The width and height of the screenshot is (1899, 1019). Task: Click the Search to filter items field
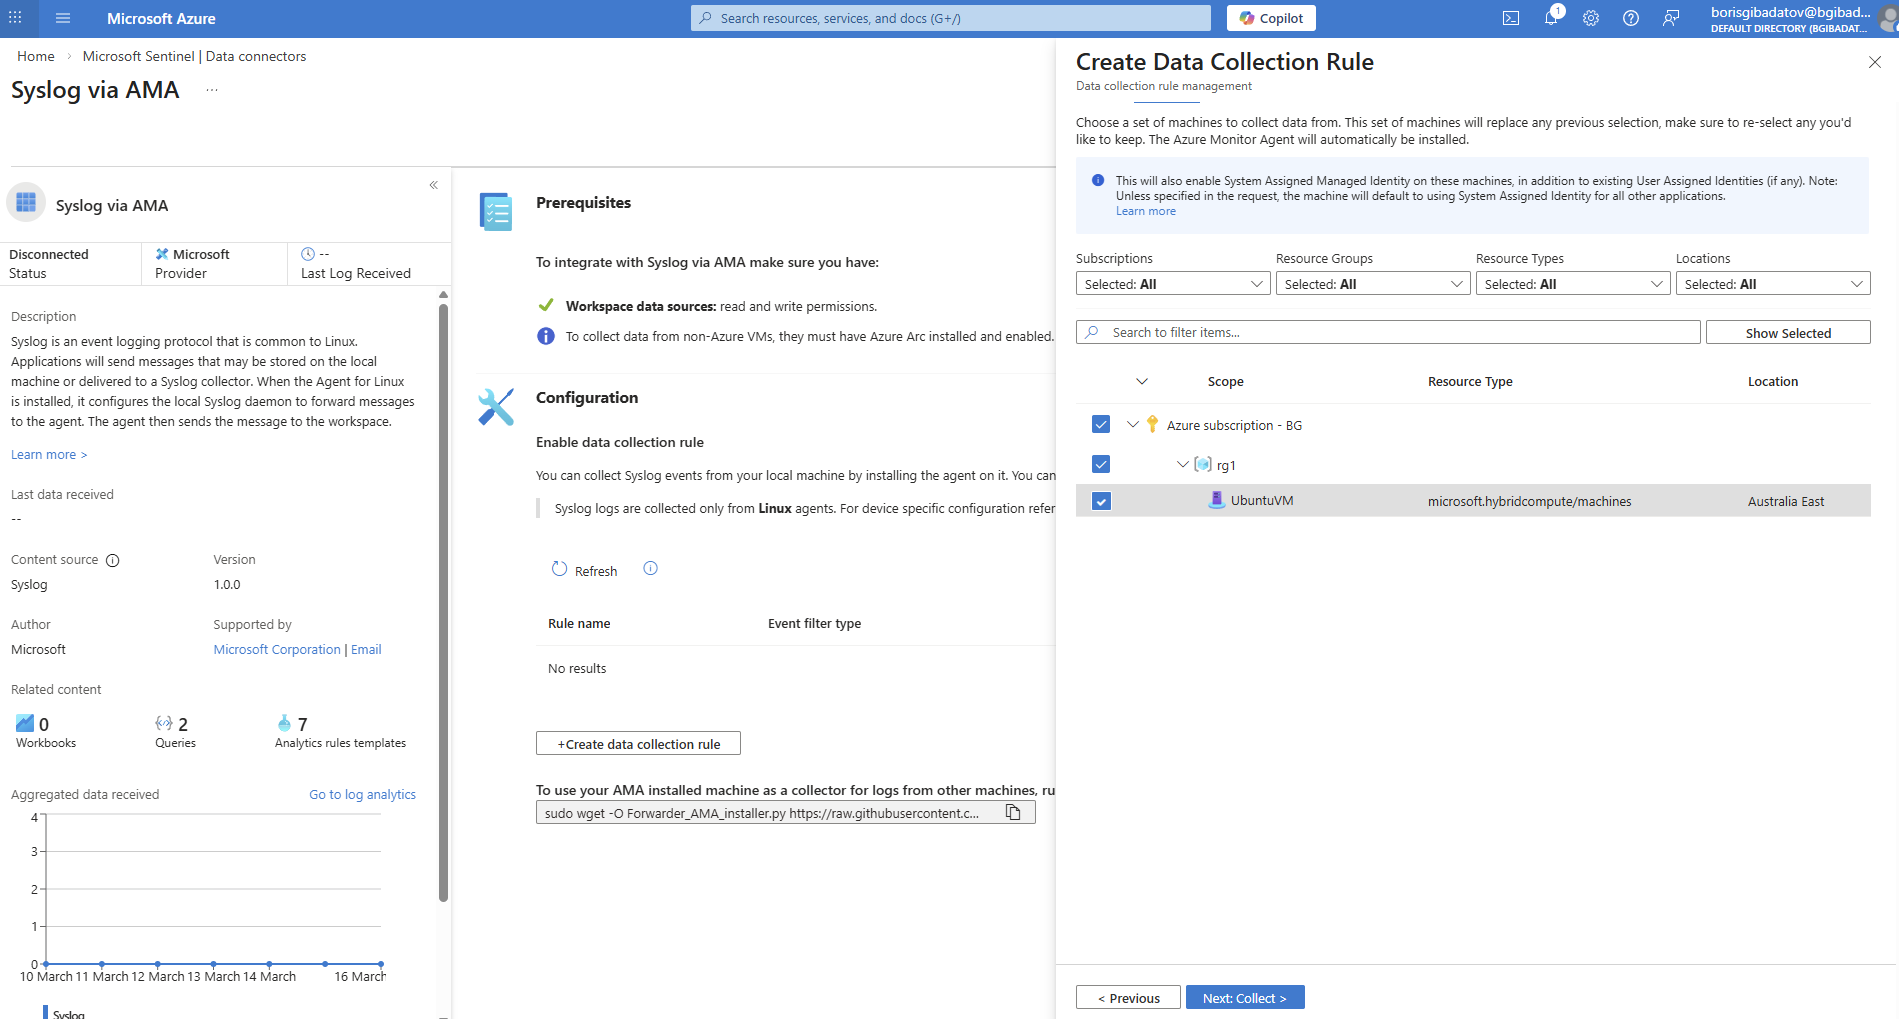click(x=1388, y=332)
